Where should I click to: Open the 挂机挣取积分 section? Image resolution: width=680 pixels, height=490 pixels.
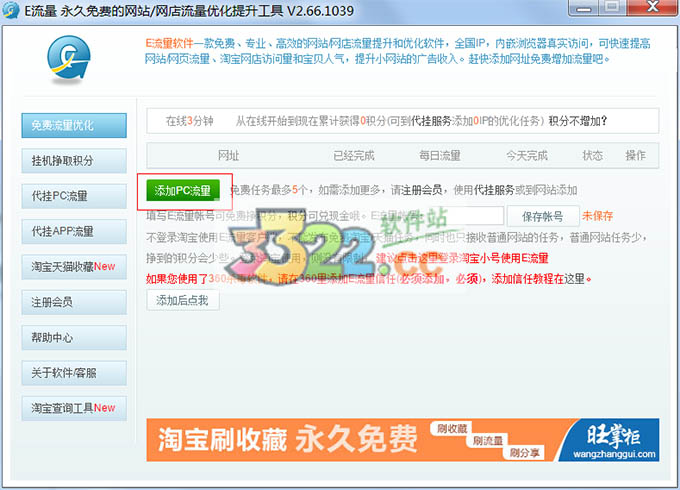(74, 161)
